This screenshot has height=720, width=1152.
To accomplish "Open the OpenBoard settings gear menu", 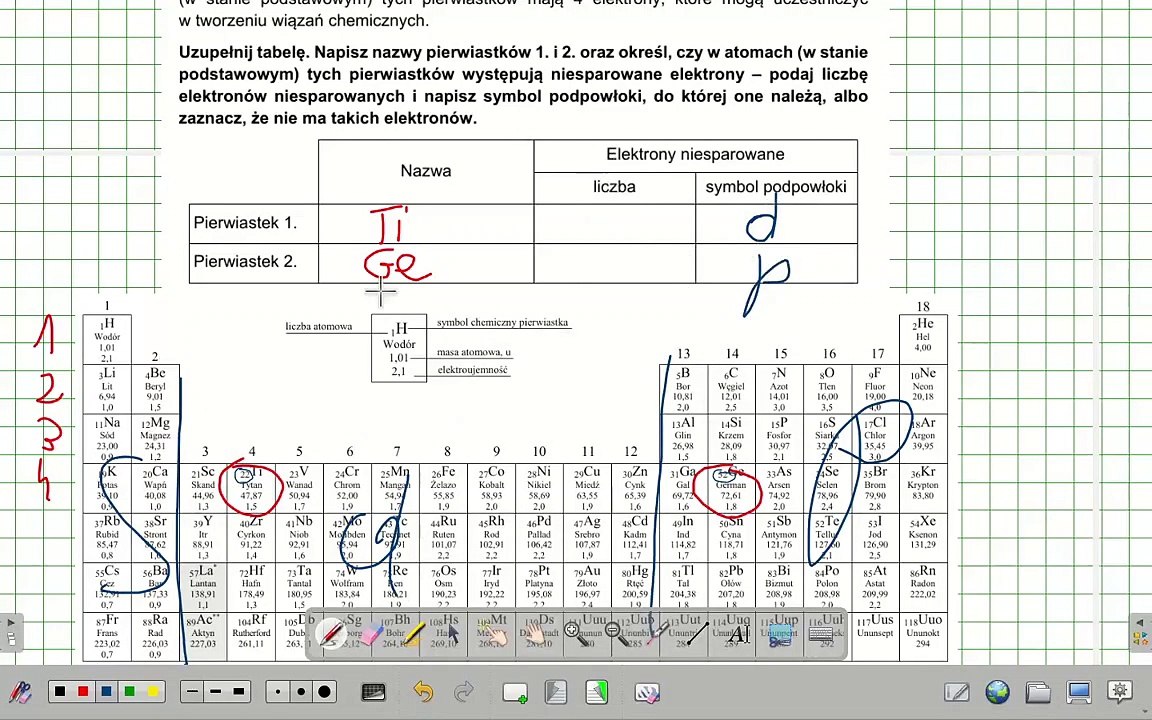I will (x=1120, y=691).
